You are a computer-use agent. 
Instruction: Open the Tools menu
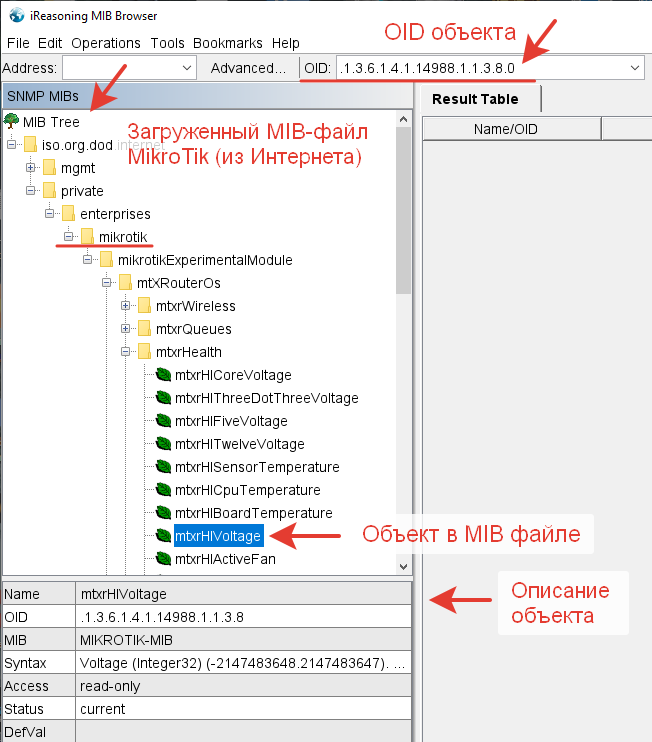click(x=167, y=43)
